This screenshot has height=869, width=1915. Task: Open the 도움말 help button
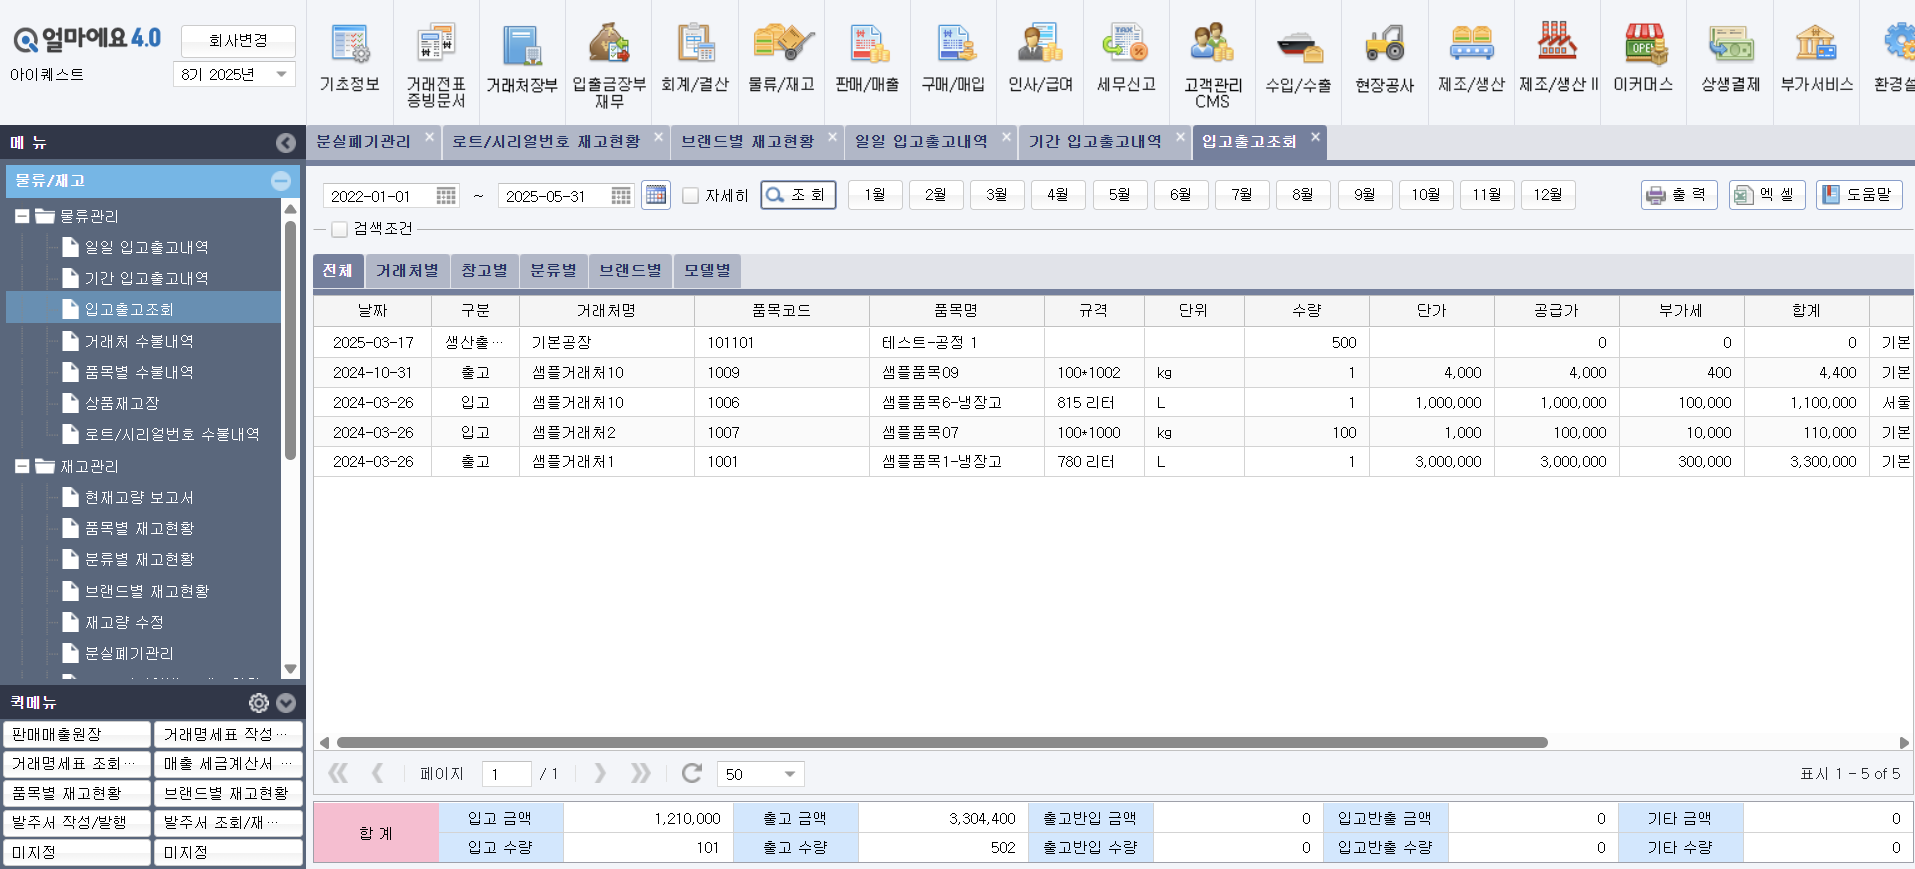coord(1859,195)
